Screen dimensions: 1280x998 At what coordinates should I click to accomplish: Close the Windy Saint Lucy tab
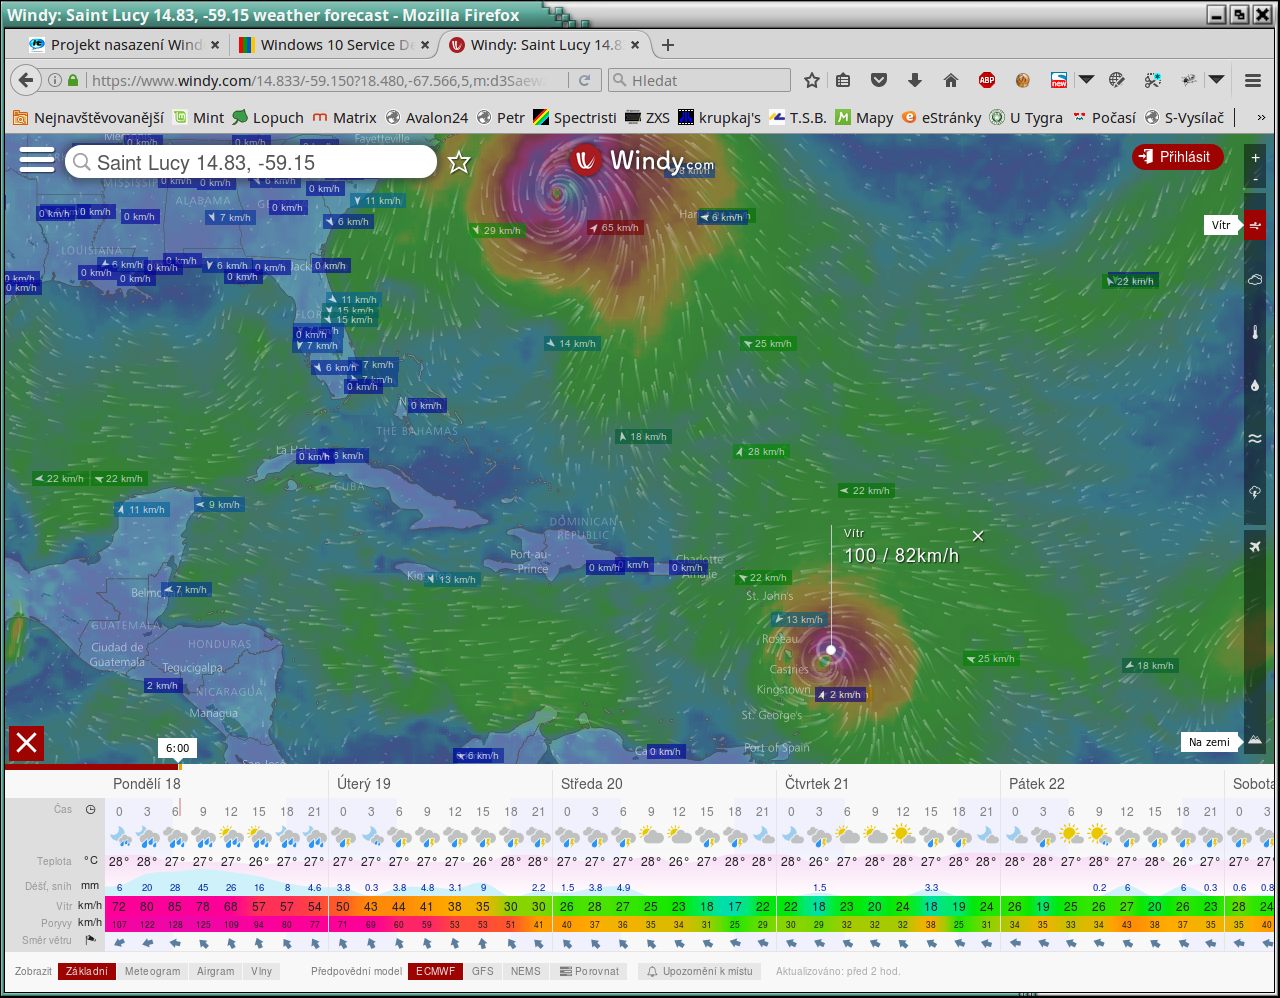click(635, 45)
